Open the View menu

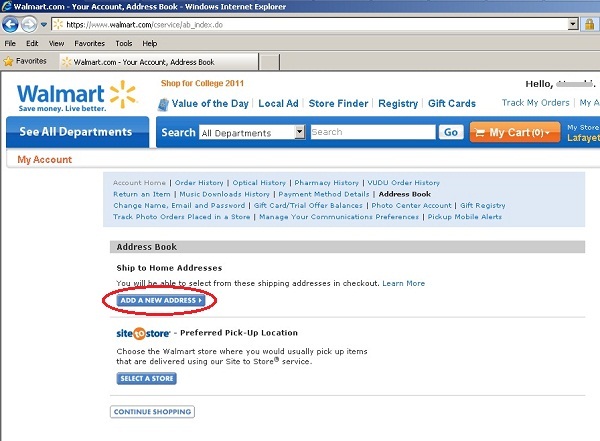tap(56, 43)
